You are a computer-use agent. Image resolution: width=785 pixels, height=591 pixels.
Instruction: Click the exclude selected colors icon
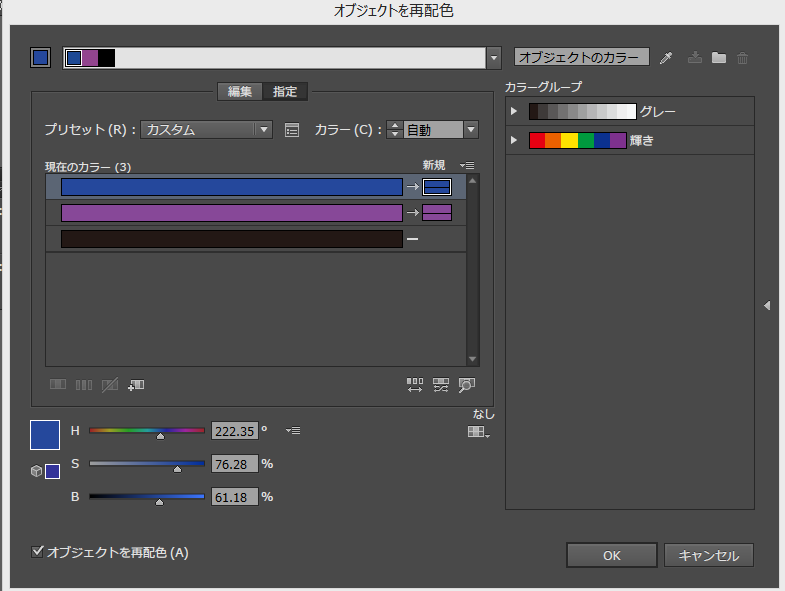tap(110, 385)
